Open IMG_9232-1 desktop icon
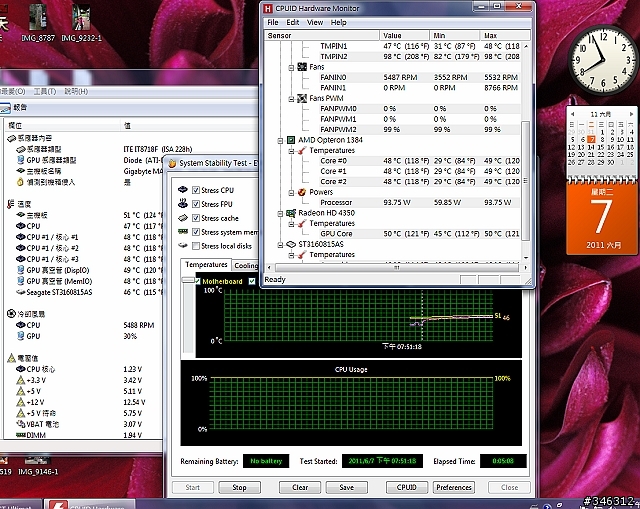 (81, 22)
